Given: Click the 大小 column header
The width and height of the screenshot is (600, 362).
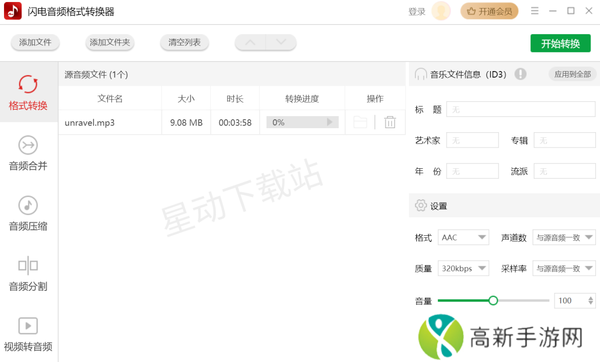Looking at the screenshot, I should [186, 99].
